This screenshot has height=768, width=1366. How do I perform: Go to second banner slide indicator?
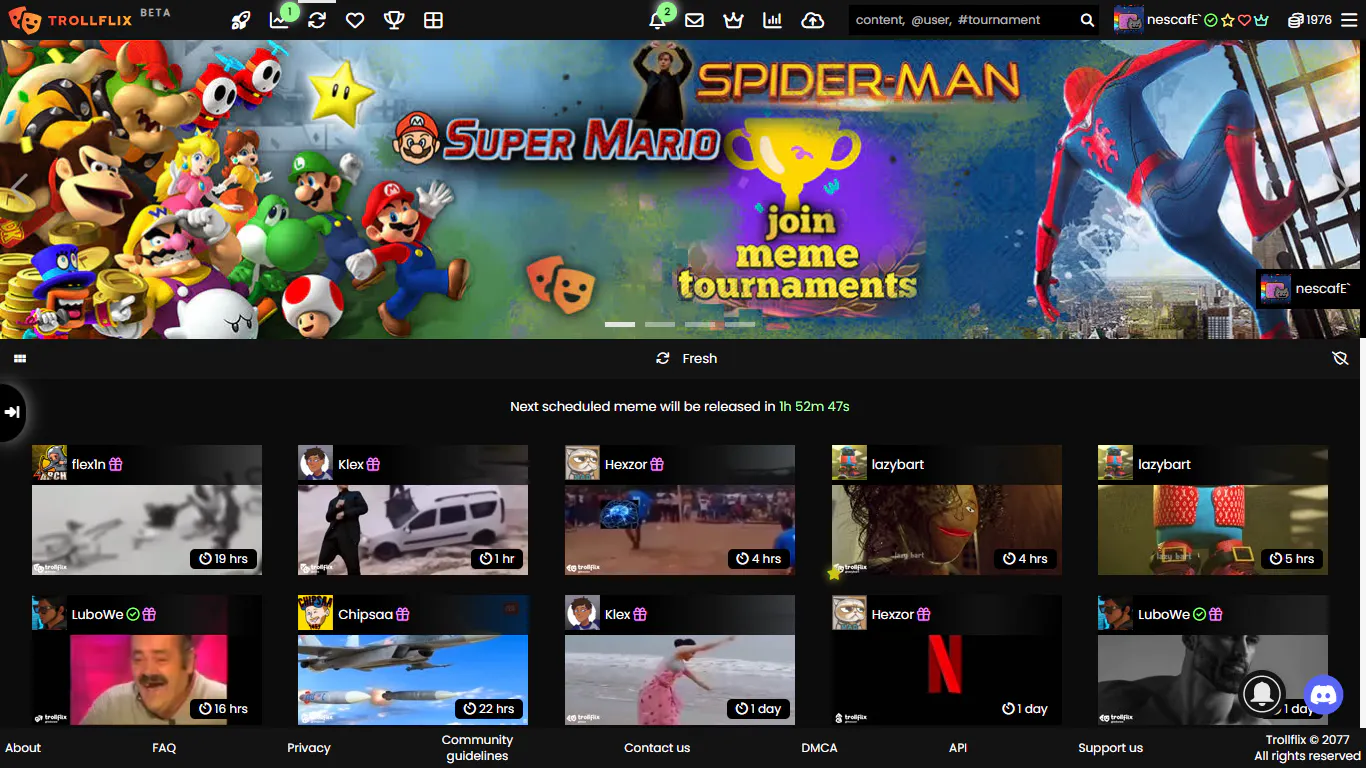pos(660,325)
